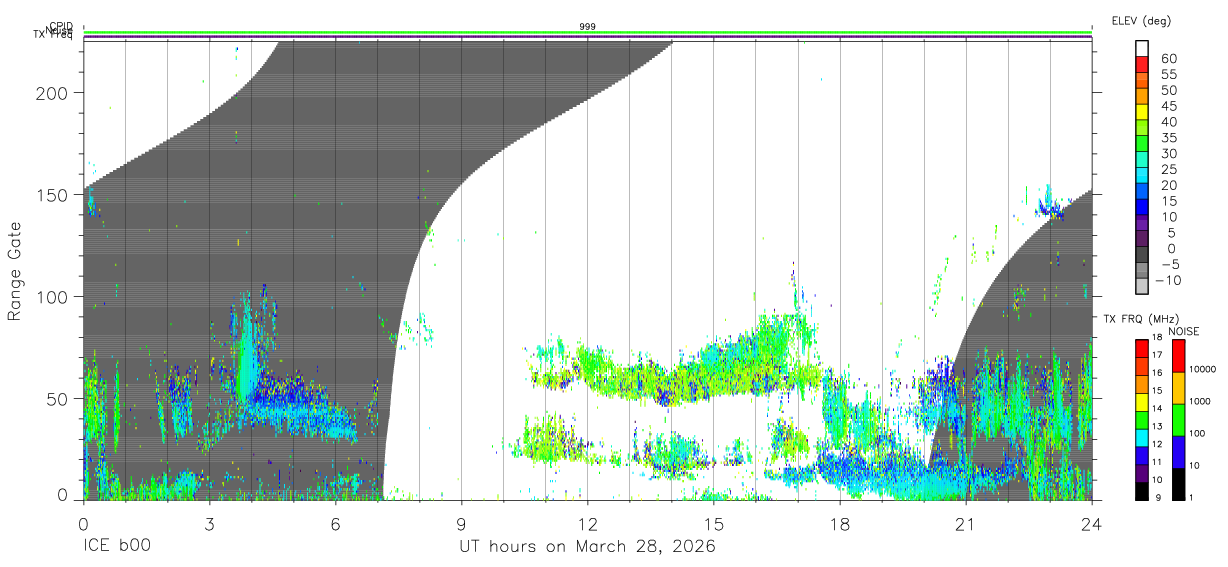
Task: Click the '15' tick on the UT hours axis
Action: (714, 523)
